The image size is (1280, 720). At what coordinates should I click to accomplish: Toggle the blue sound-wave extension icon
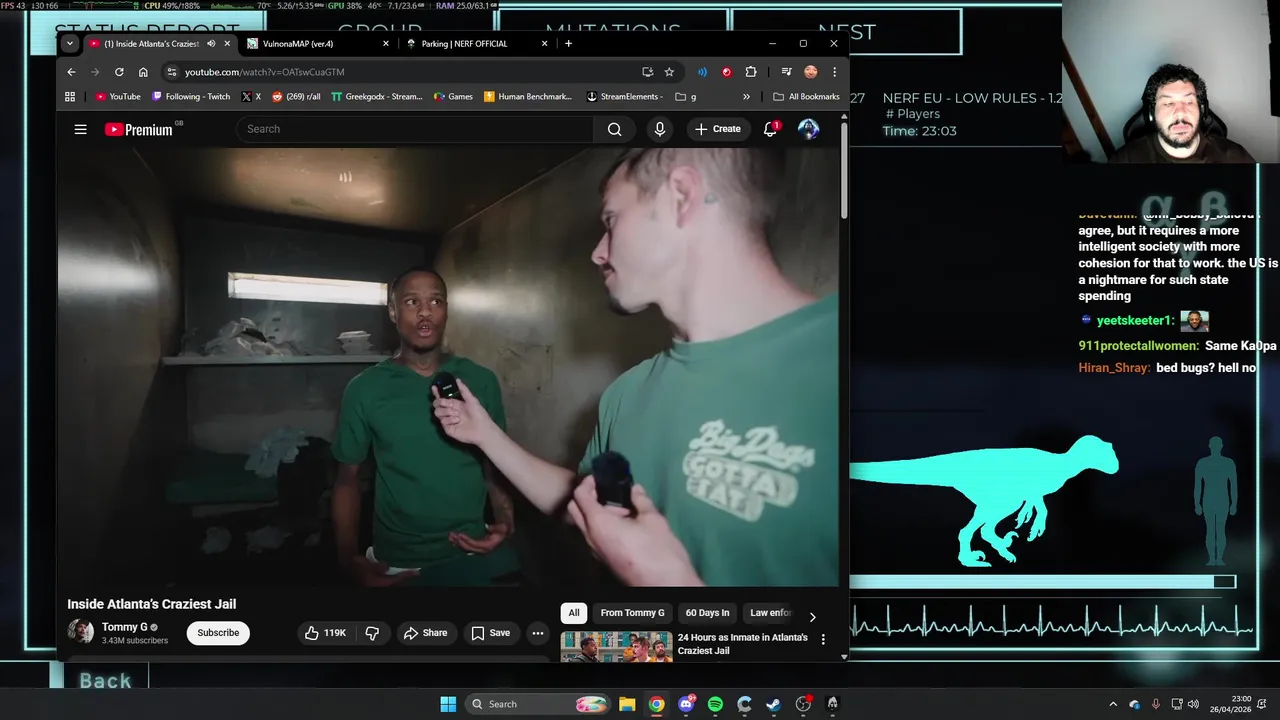(x=702, y=72)
